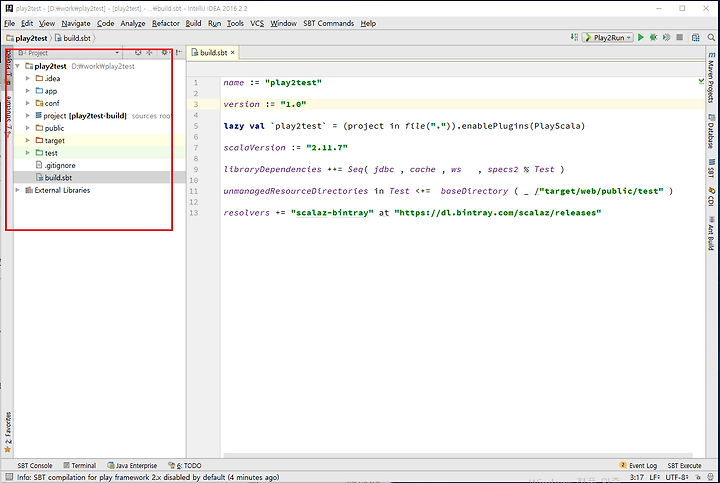Collapse the play2test root node
The width and height of the screenshot is (720, 483).
17,66
